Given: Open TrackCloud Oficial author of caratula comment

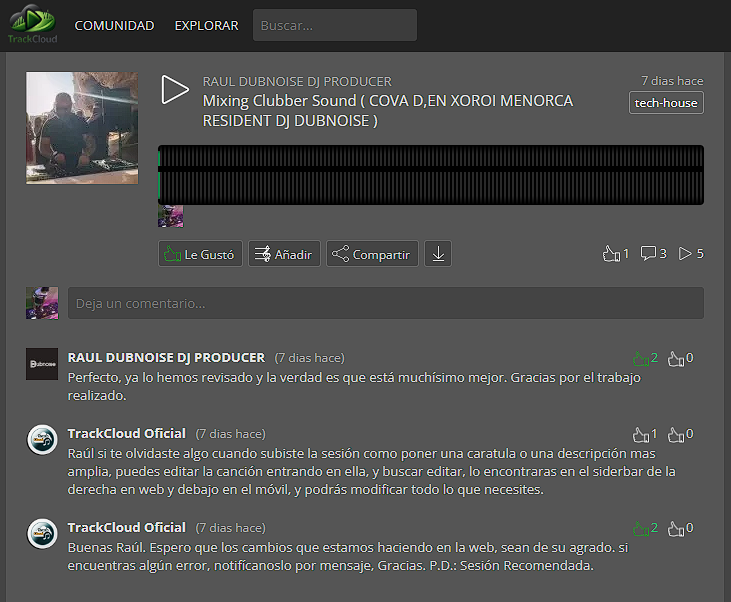Looking at the screenshot, I should pos(127,434).
